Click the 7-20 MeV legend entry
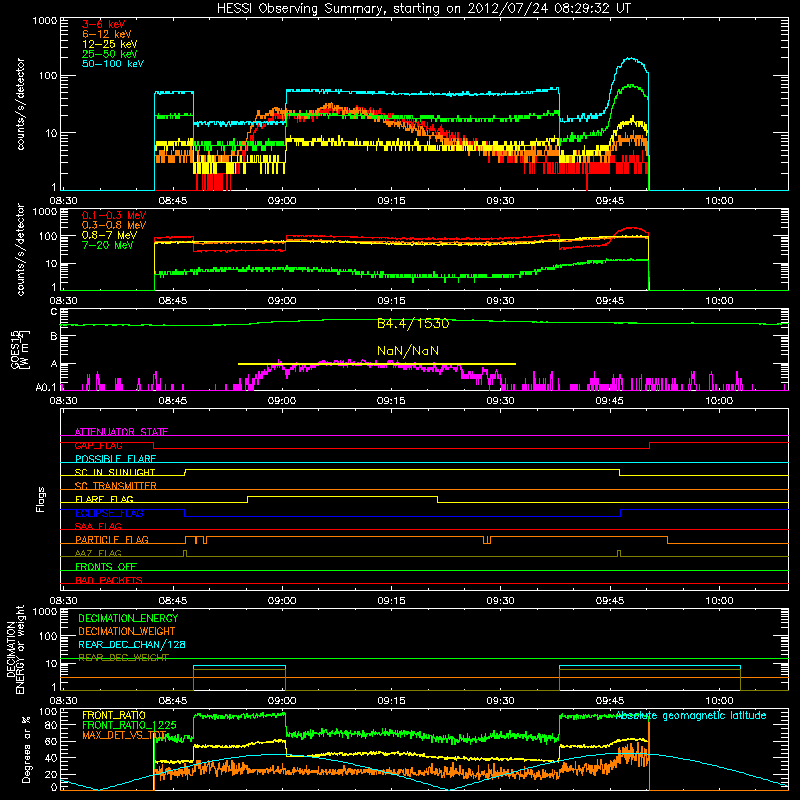Image resolution: width=800 pixels, height=800 pixels. [108, 245]
